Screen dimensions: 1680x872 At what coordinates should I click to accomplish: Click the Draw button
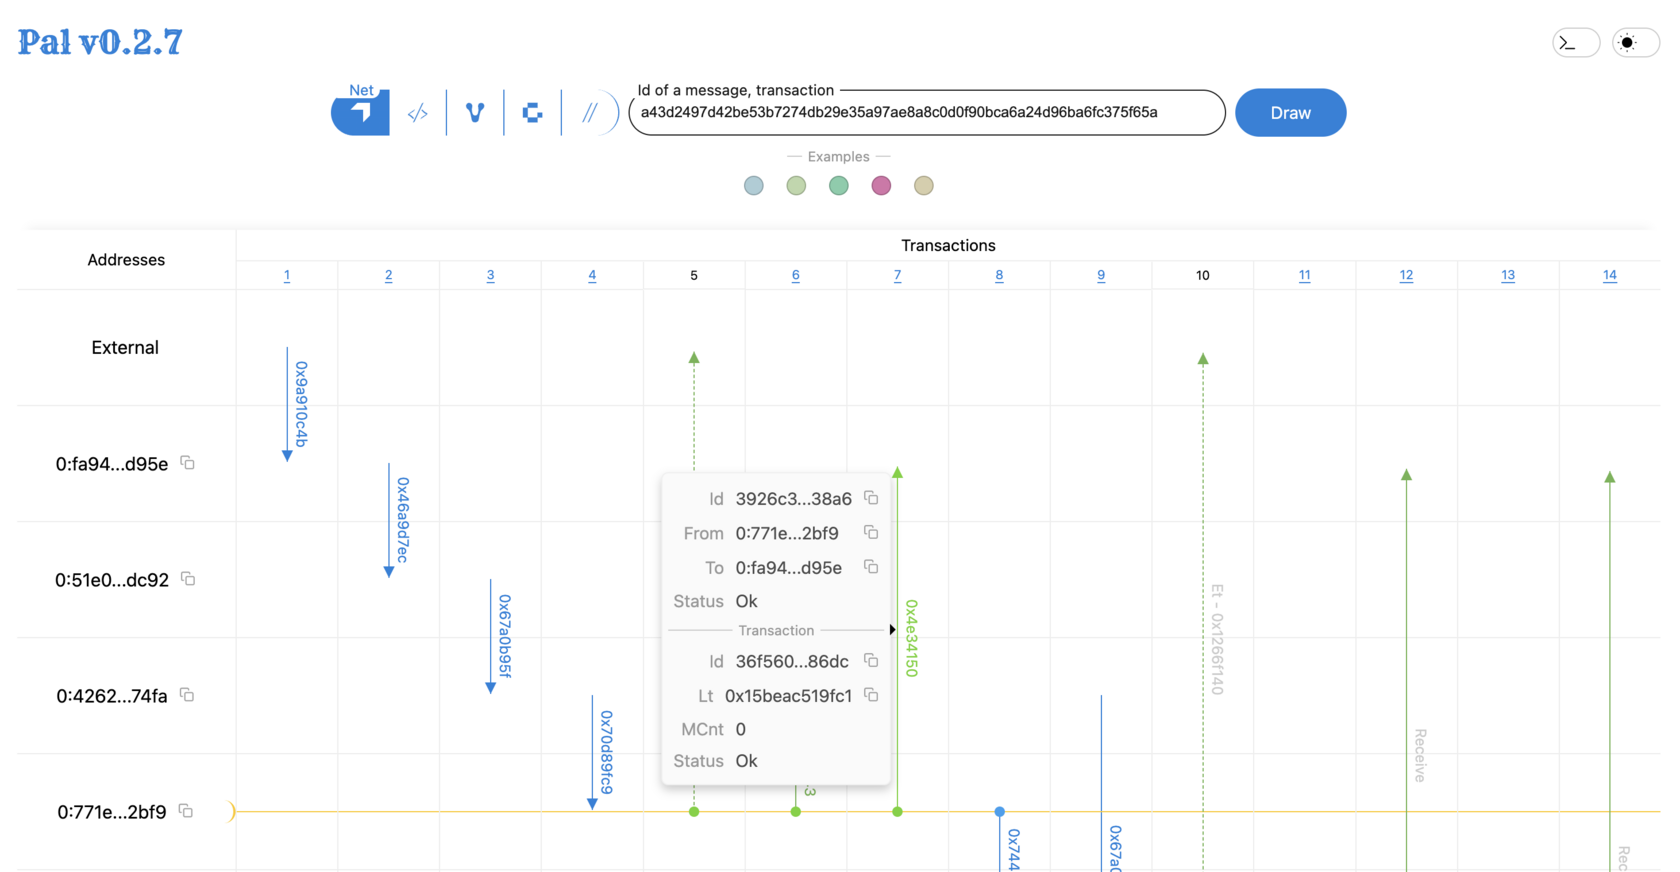pyautogui.click(x=1290, y=113)
